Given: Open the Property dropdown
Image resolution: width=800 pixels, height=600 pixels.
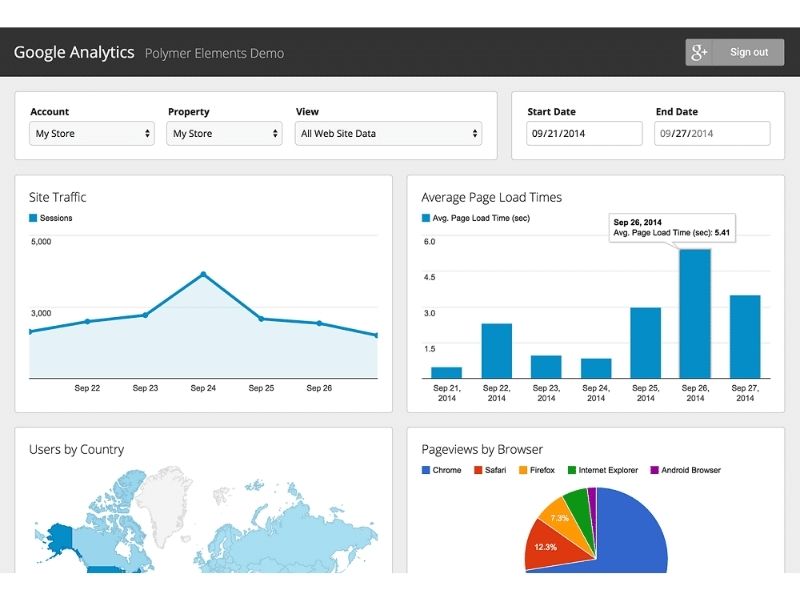Looking at the screenshot, I should [224, 134].
